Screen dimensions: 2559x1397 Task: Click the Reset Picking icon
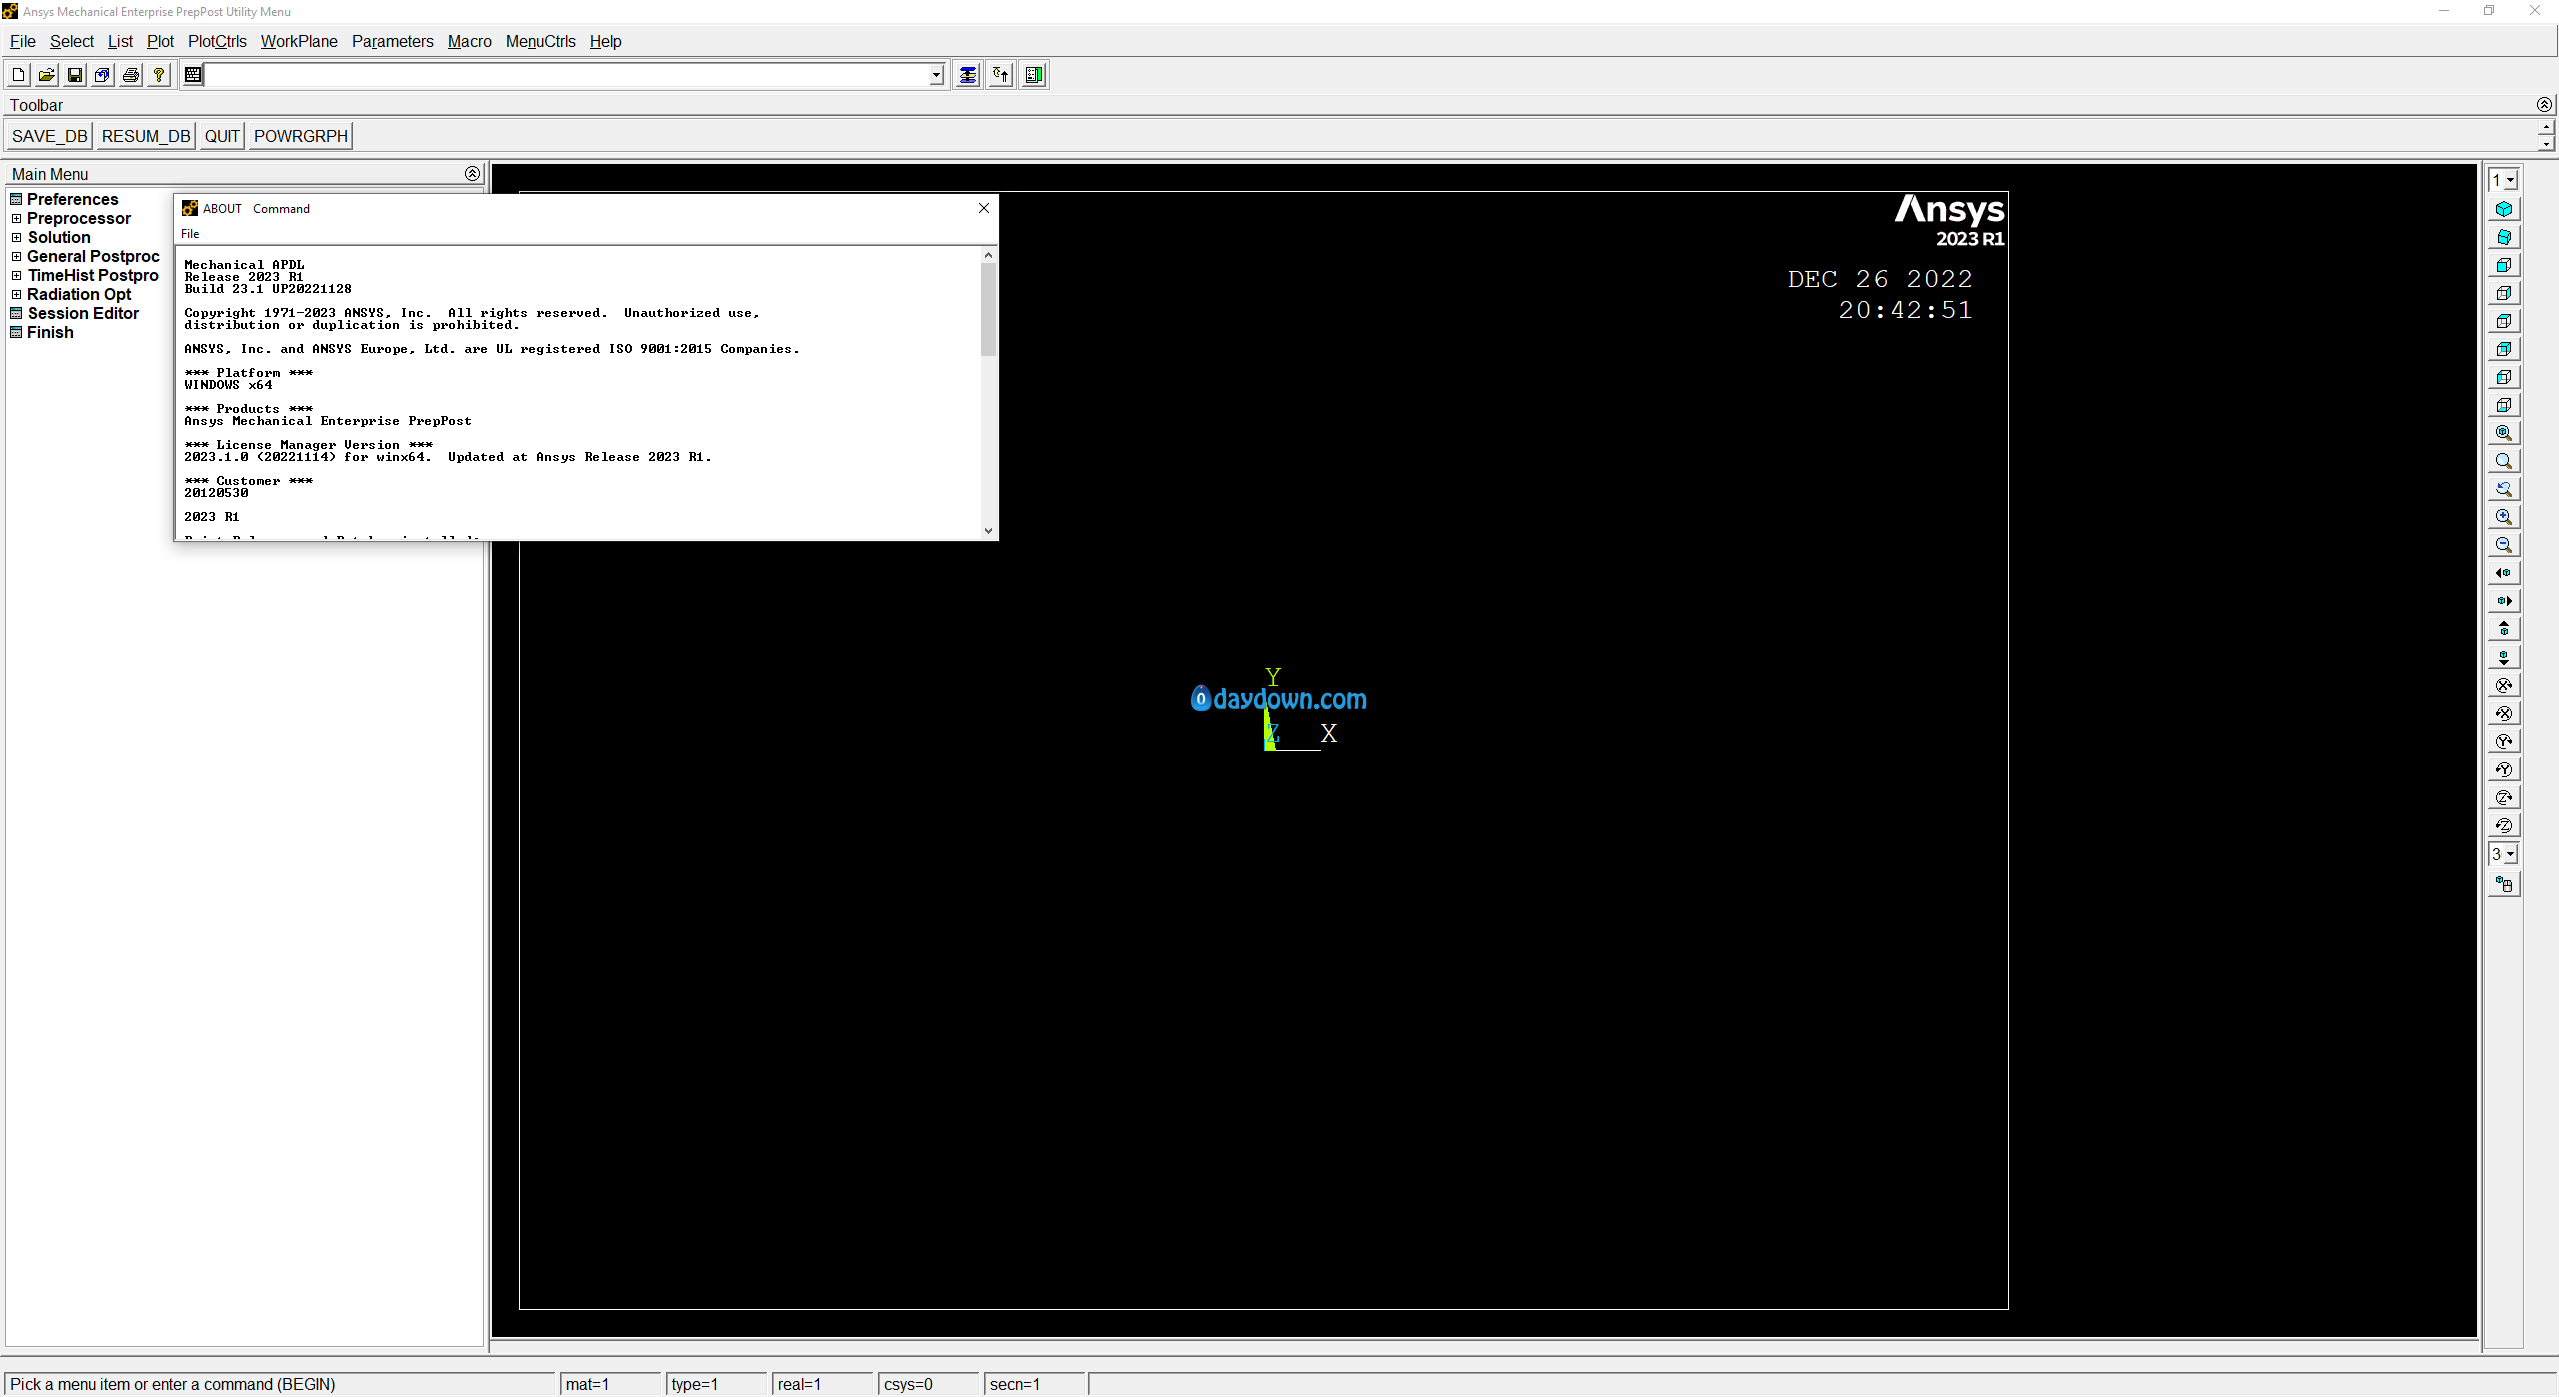(1001, 75)
